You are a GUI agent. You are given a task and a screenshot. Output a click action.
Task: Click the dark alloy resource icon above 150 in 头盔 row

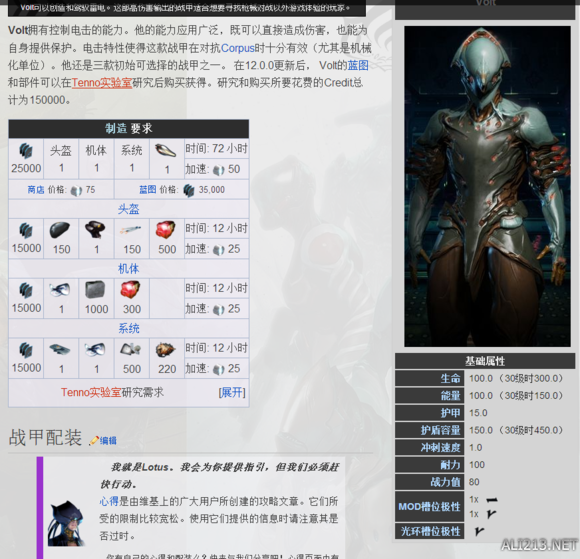click(60, 230)
